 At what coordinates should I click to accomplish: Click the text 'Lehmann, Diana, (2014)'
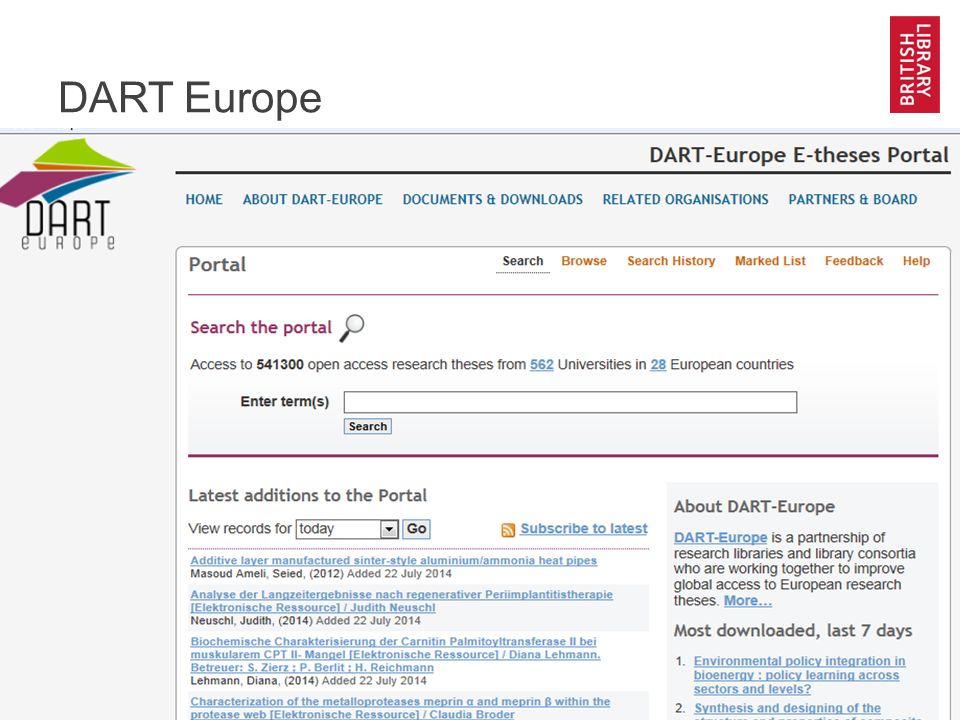coord(254,681)
